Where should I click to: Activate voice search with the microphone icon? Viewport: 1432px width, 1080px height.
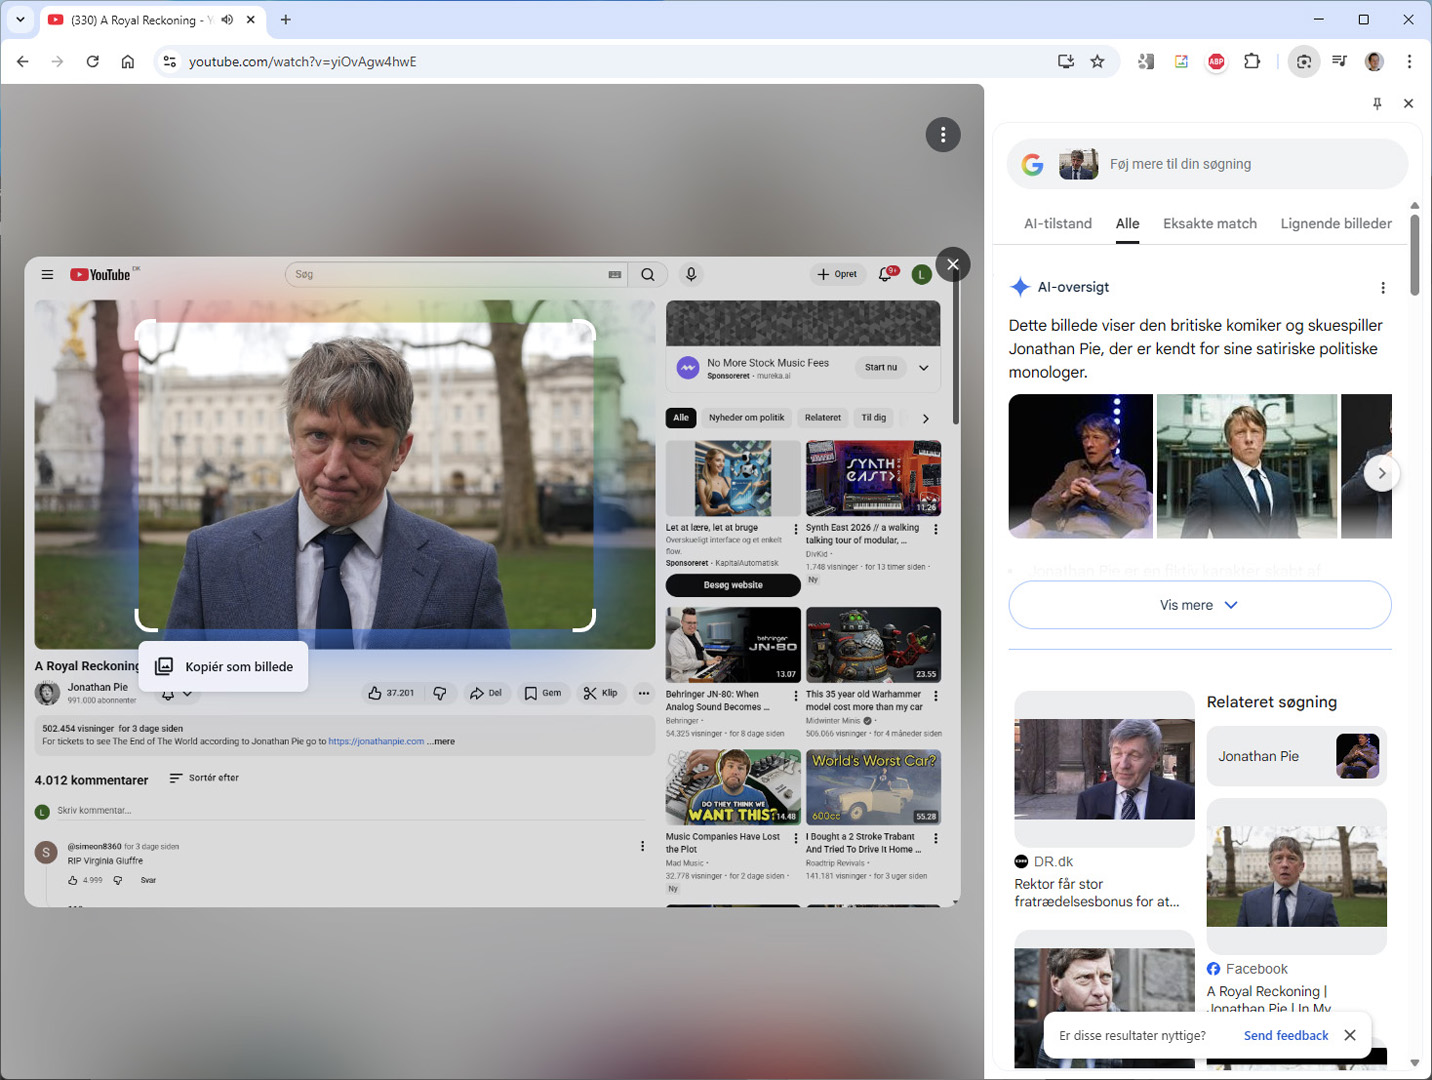click(x=691, y=274)
